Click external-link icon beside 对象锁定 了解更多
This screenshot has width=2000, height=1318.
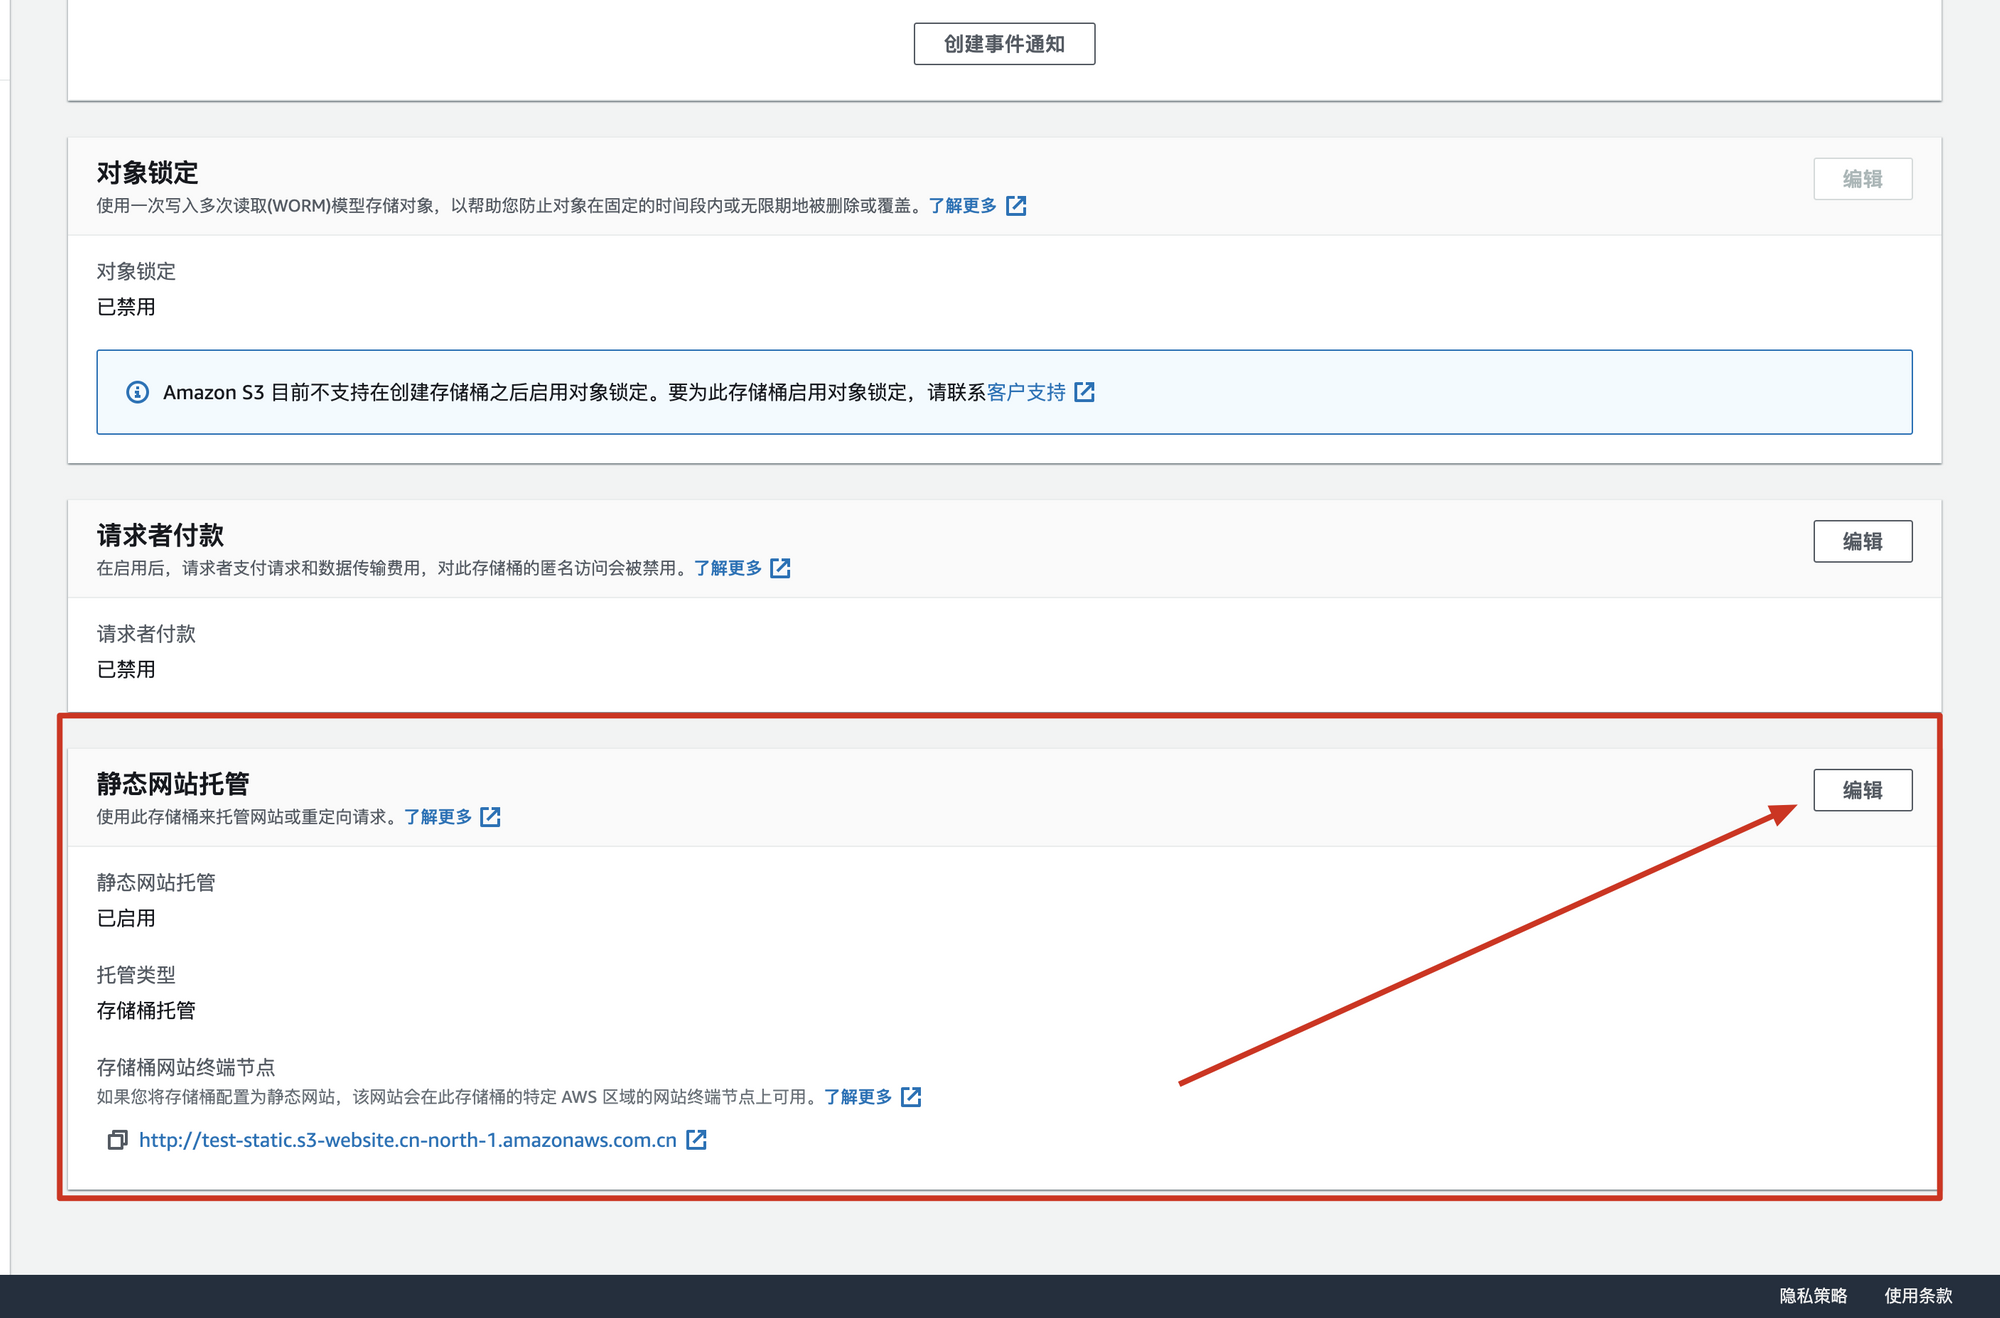click(x=1016, y=206)
